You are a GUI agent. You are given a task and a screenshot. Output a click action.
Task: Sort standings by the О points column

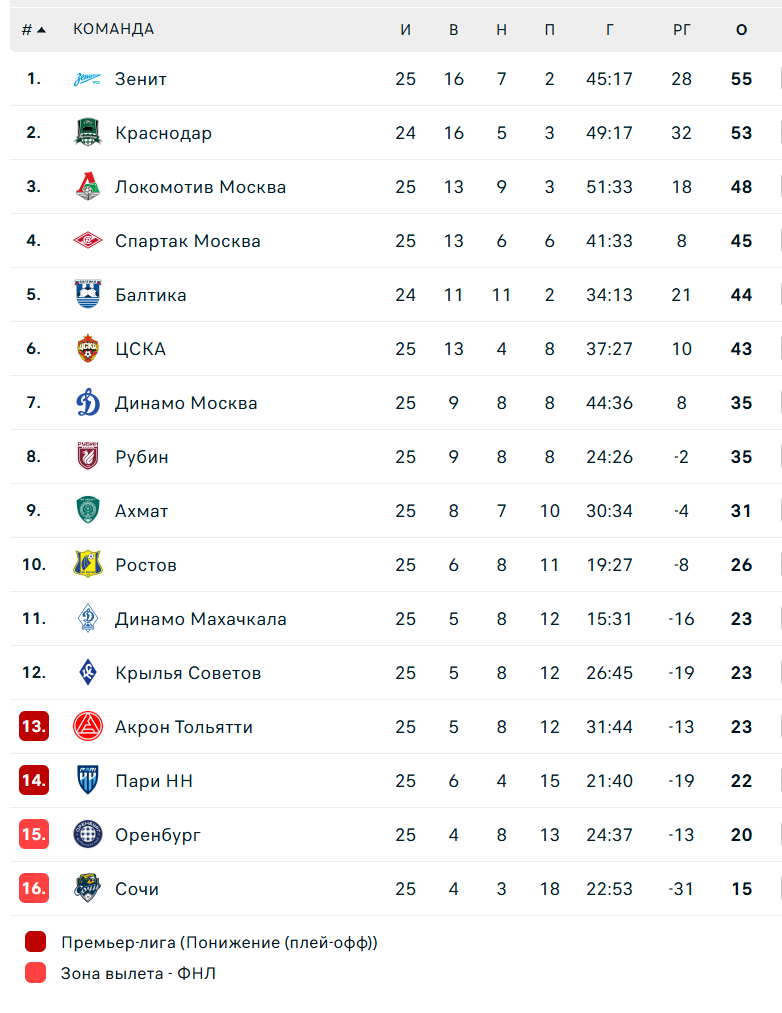pos(741,30)
